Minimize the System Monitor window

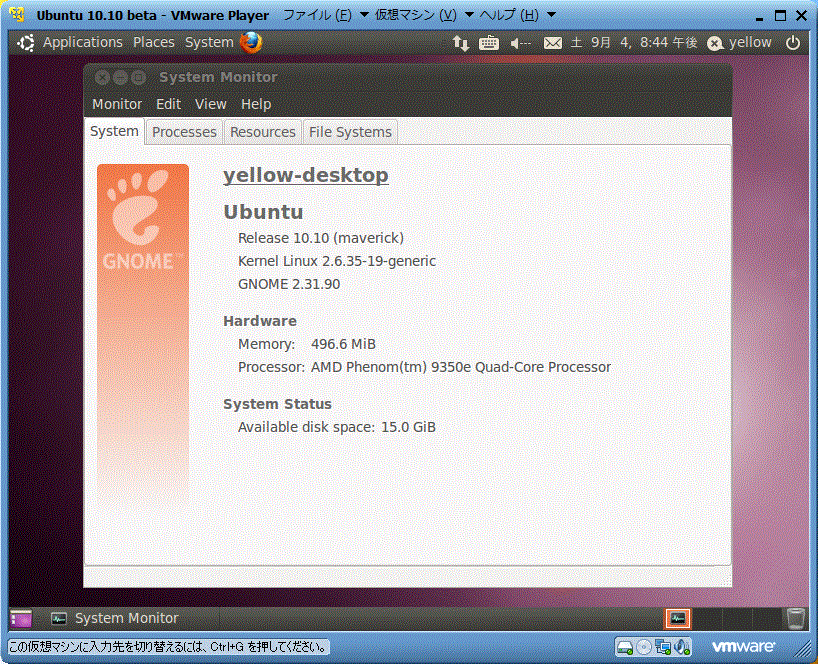pyautogui.click(x=121, y=78)
